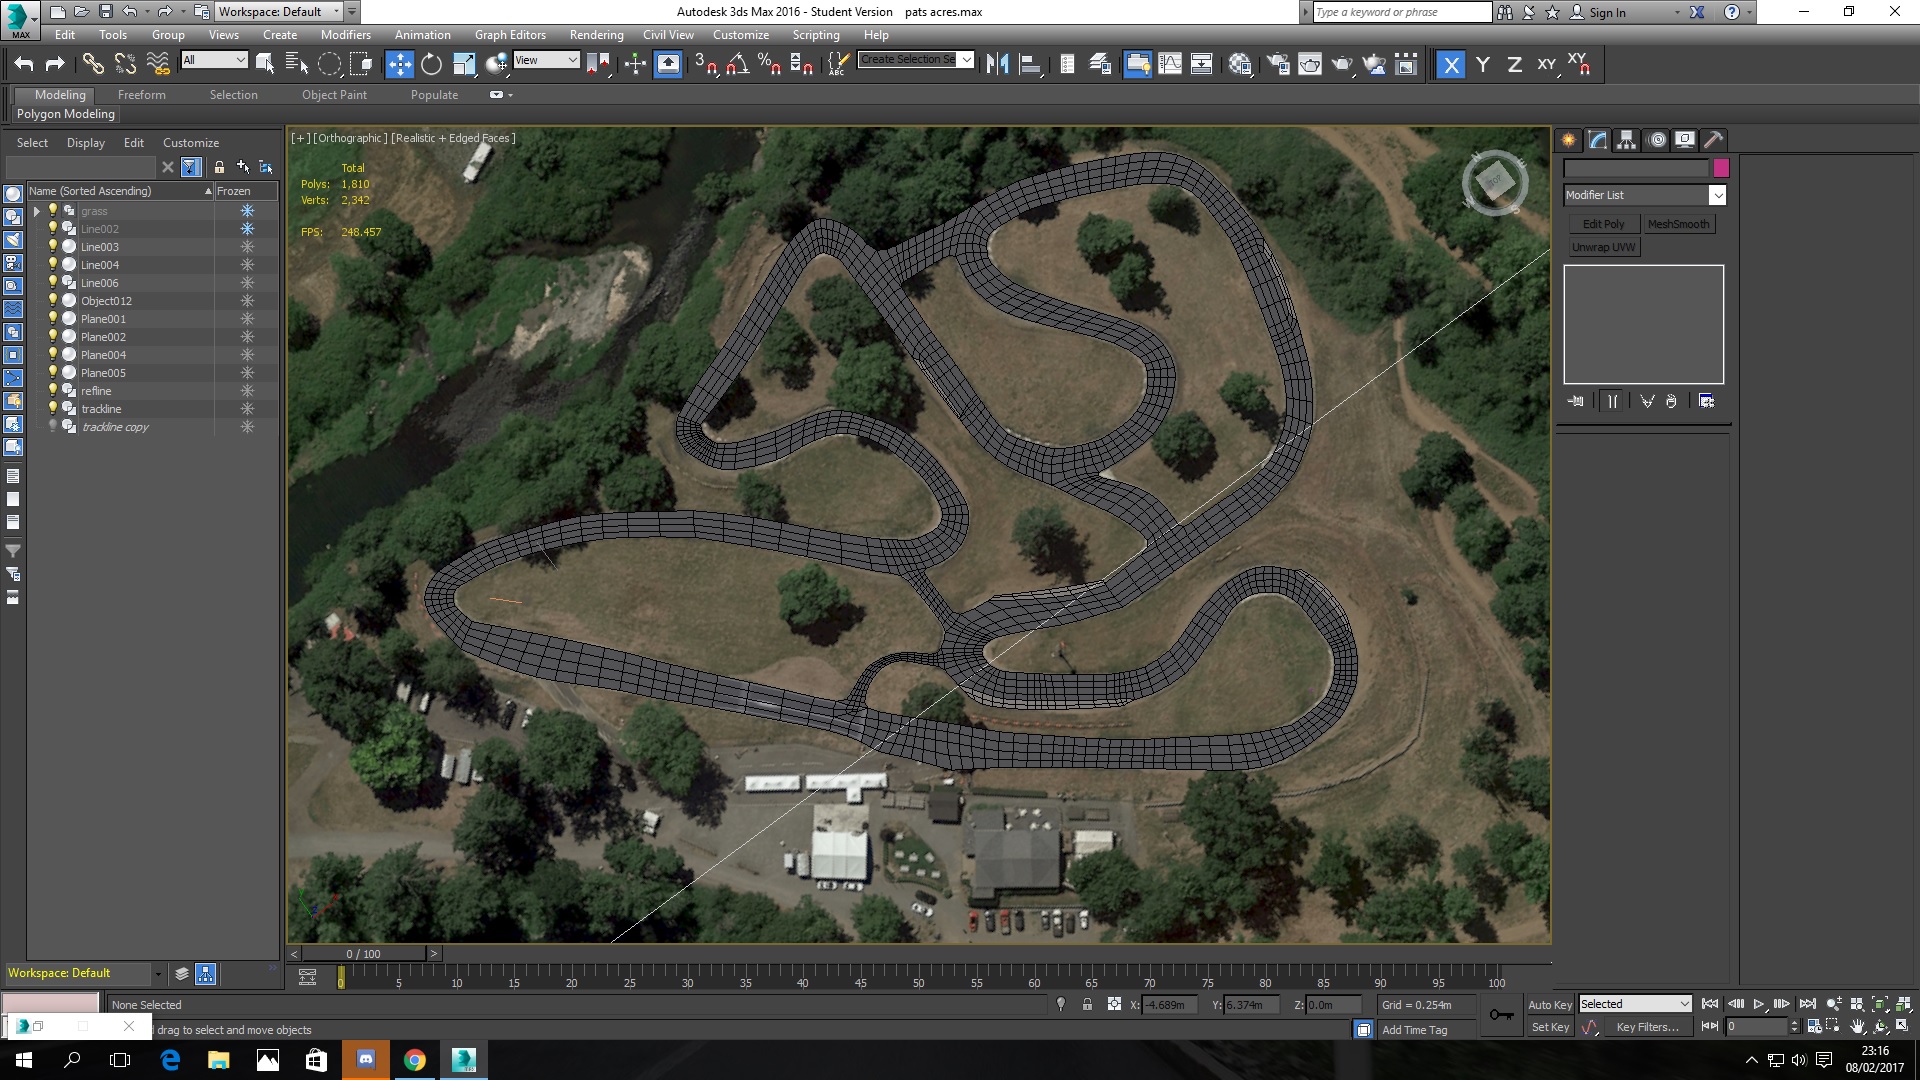
Task: Click the pink object color swatch
Action: (1720, 168)
